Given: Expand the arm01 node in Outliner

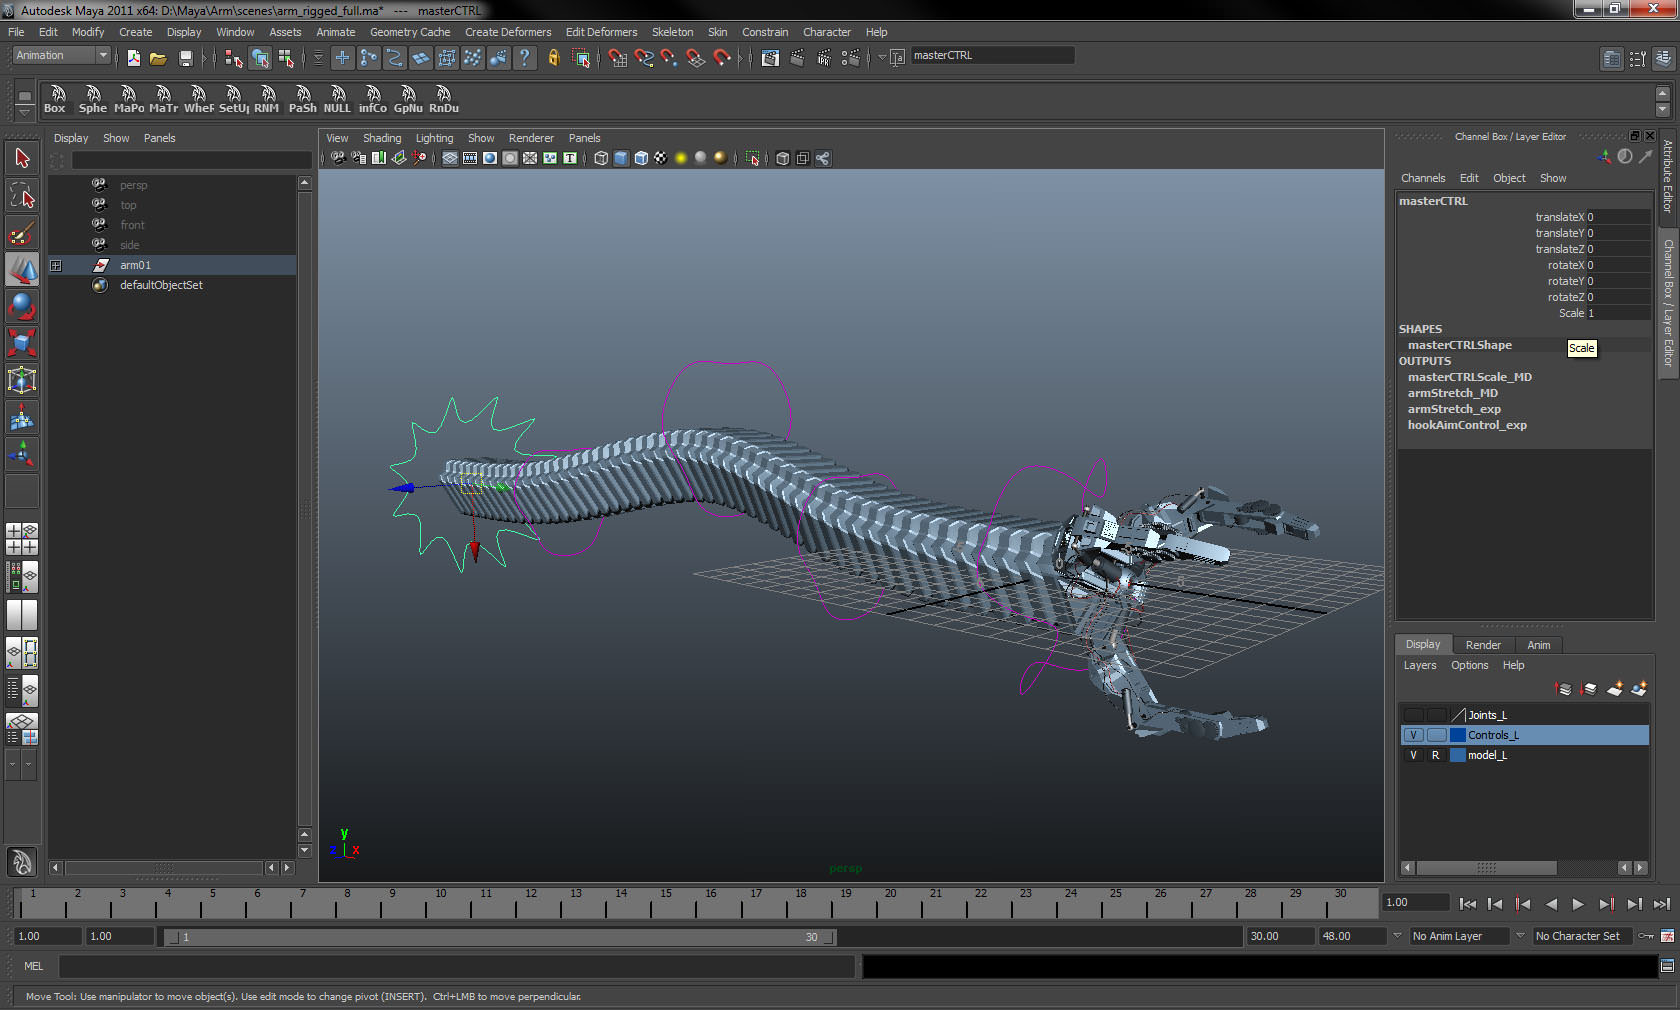Looking at the screenshot, I should pyautogui.click(x=56, y=265).
